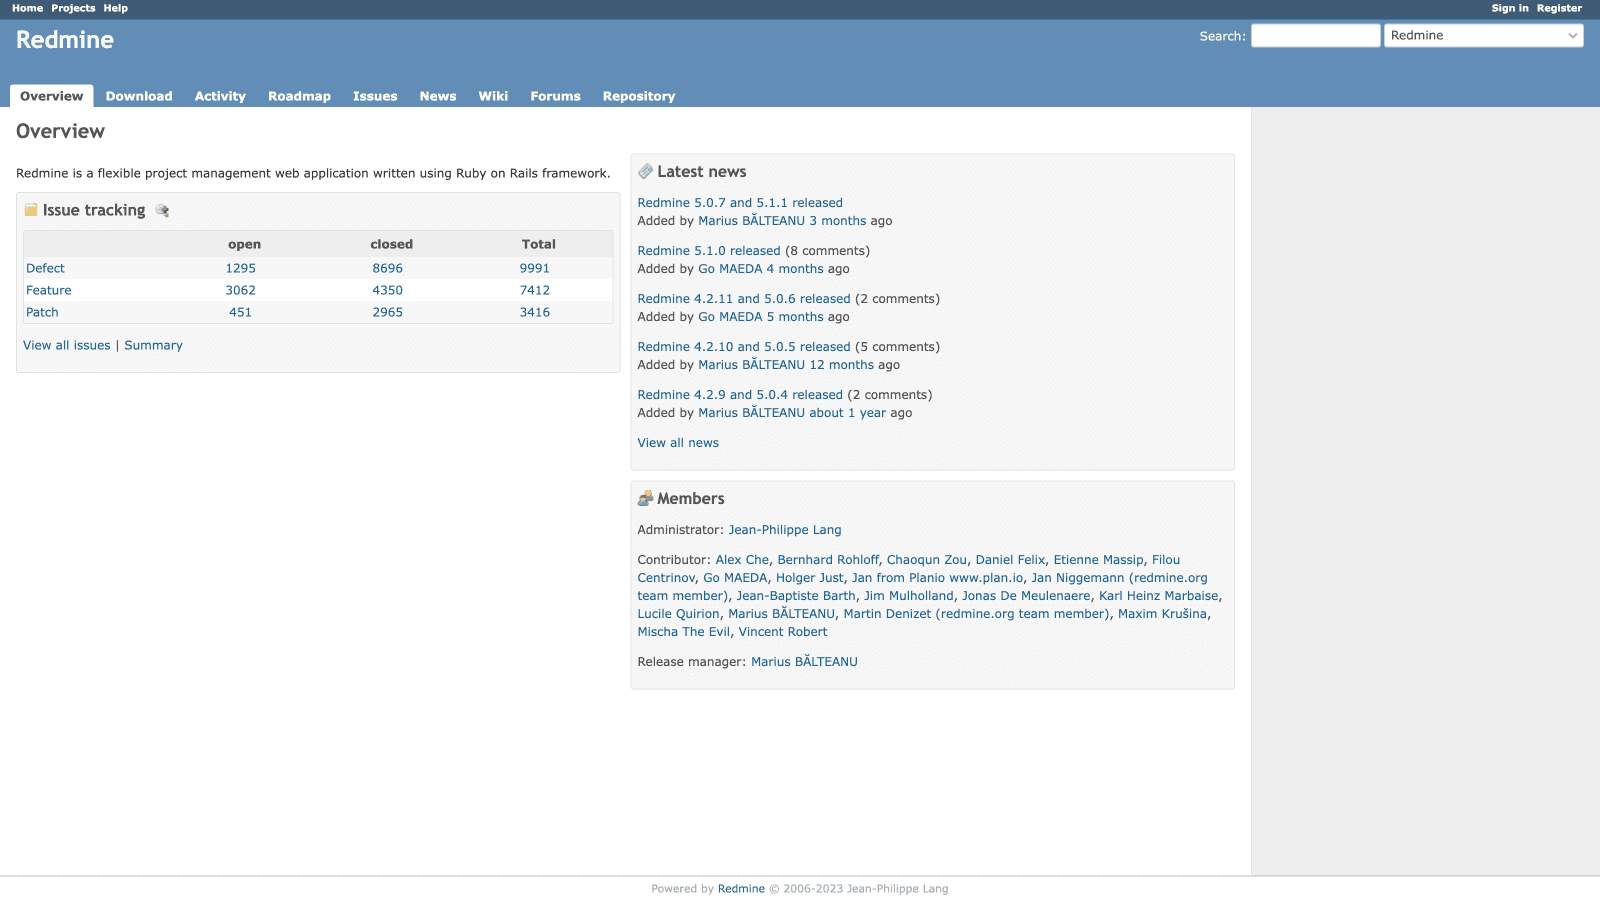Open news Redmine 5.1.0 released
The height and width of the screenshot is (900, 1600).
point(709,251)
